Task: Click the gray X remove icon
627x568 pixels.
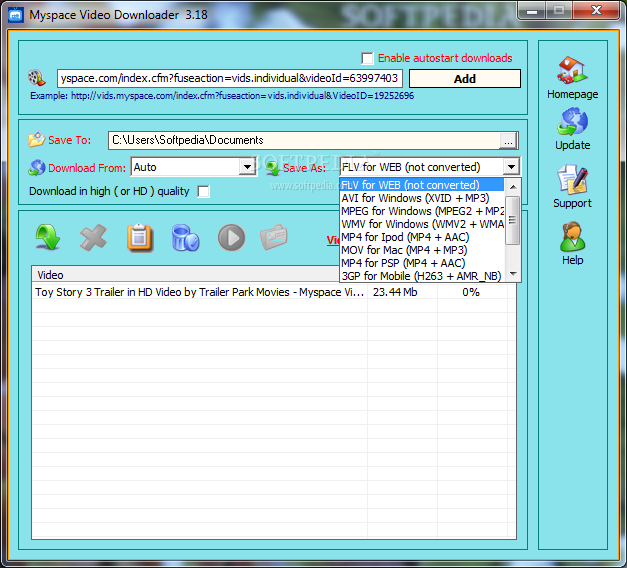Action: coord(93,238)
